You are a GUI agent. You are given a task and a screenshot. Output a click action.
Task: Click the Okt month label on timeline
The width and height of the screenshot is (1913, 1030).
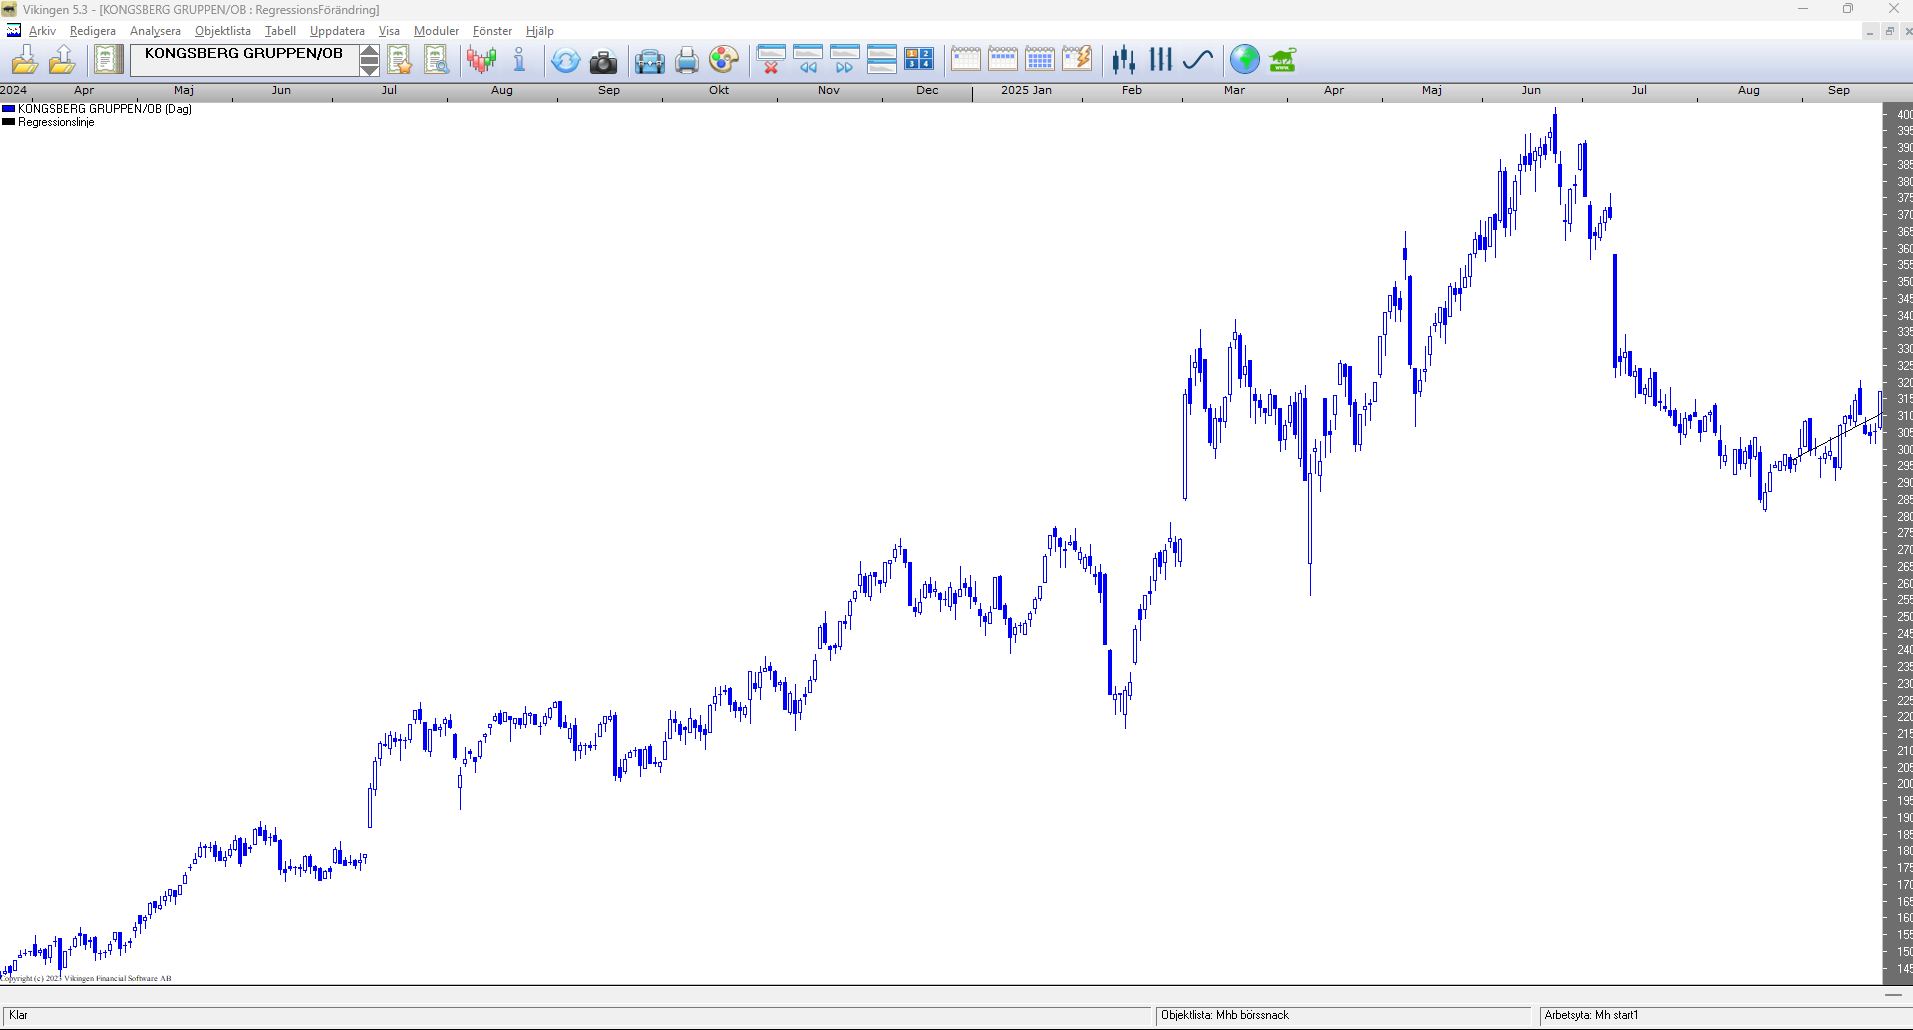point(719,90)
